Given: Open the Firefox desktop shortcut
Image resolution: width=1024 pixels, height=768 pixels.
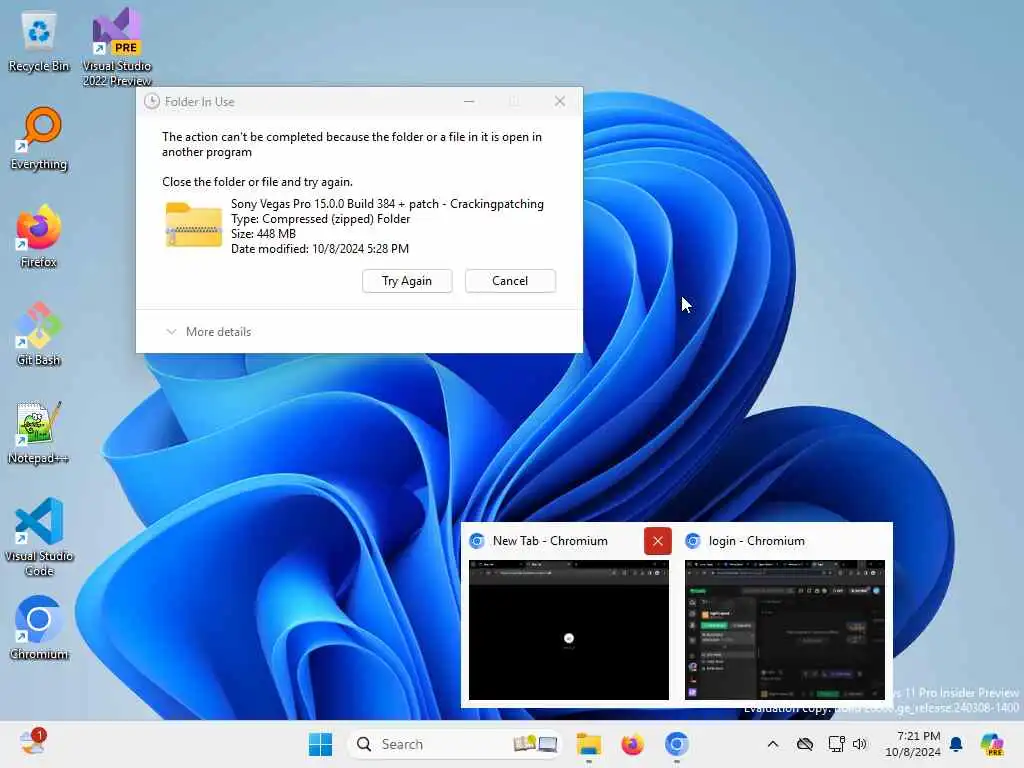Looking at the screenshot, I should click(x=39, y=236).
